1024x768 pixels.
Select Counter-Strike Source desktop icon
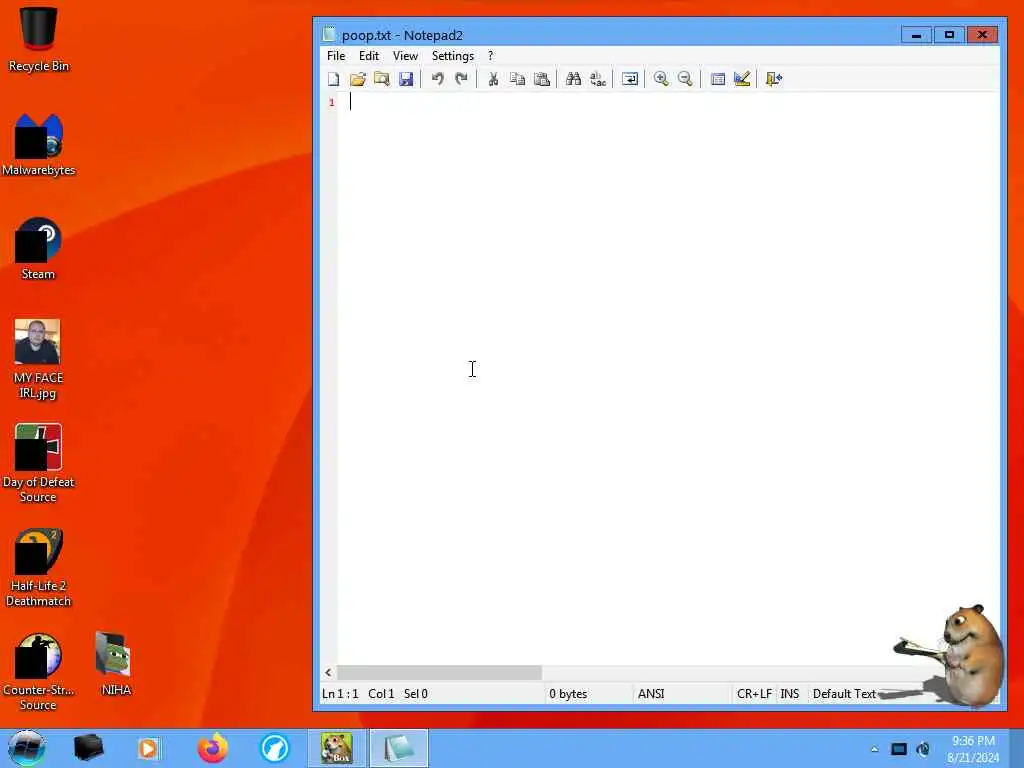tap(38, 671)
